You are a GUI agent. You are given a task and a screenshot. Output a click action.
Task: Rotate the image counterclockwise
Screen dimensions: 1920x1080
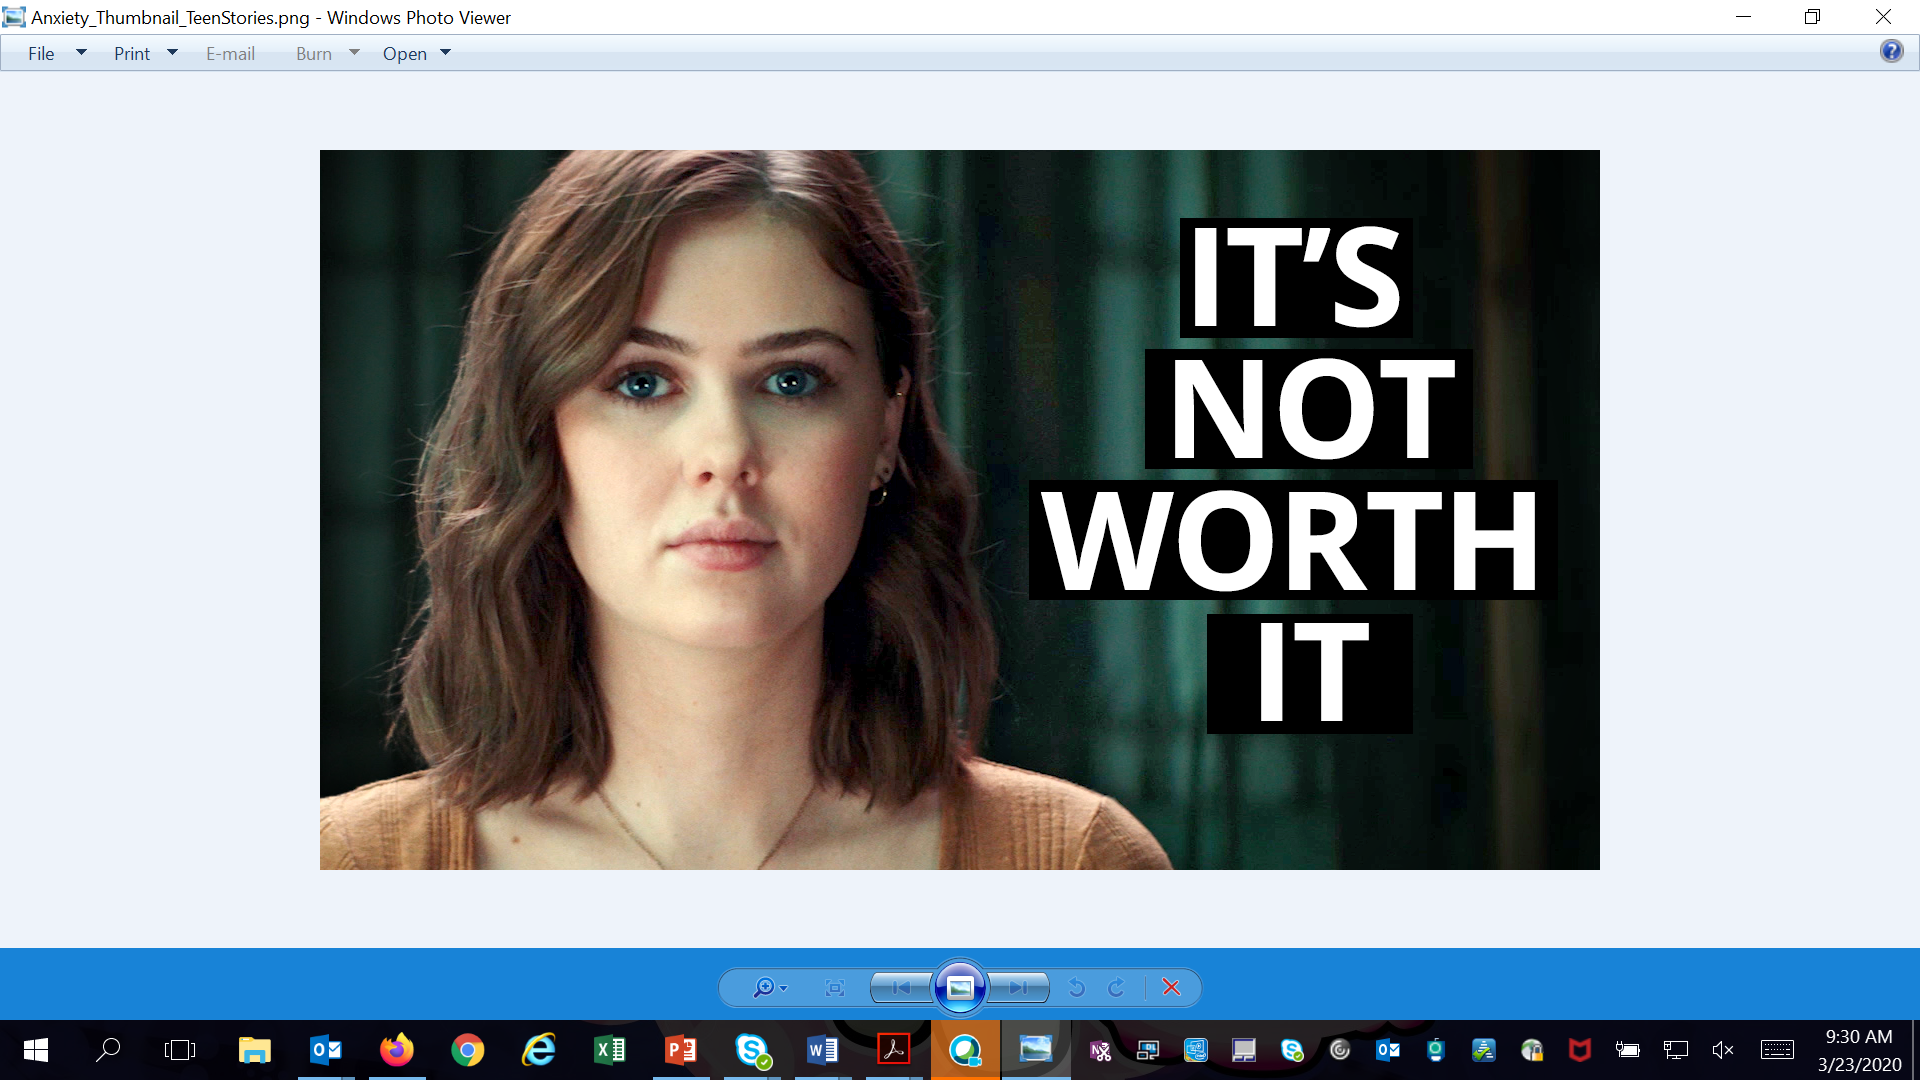(x=1077, y=988)
